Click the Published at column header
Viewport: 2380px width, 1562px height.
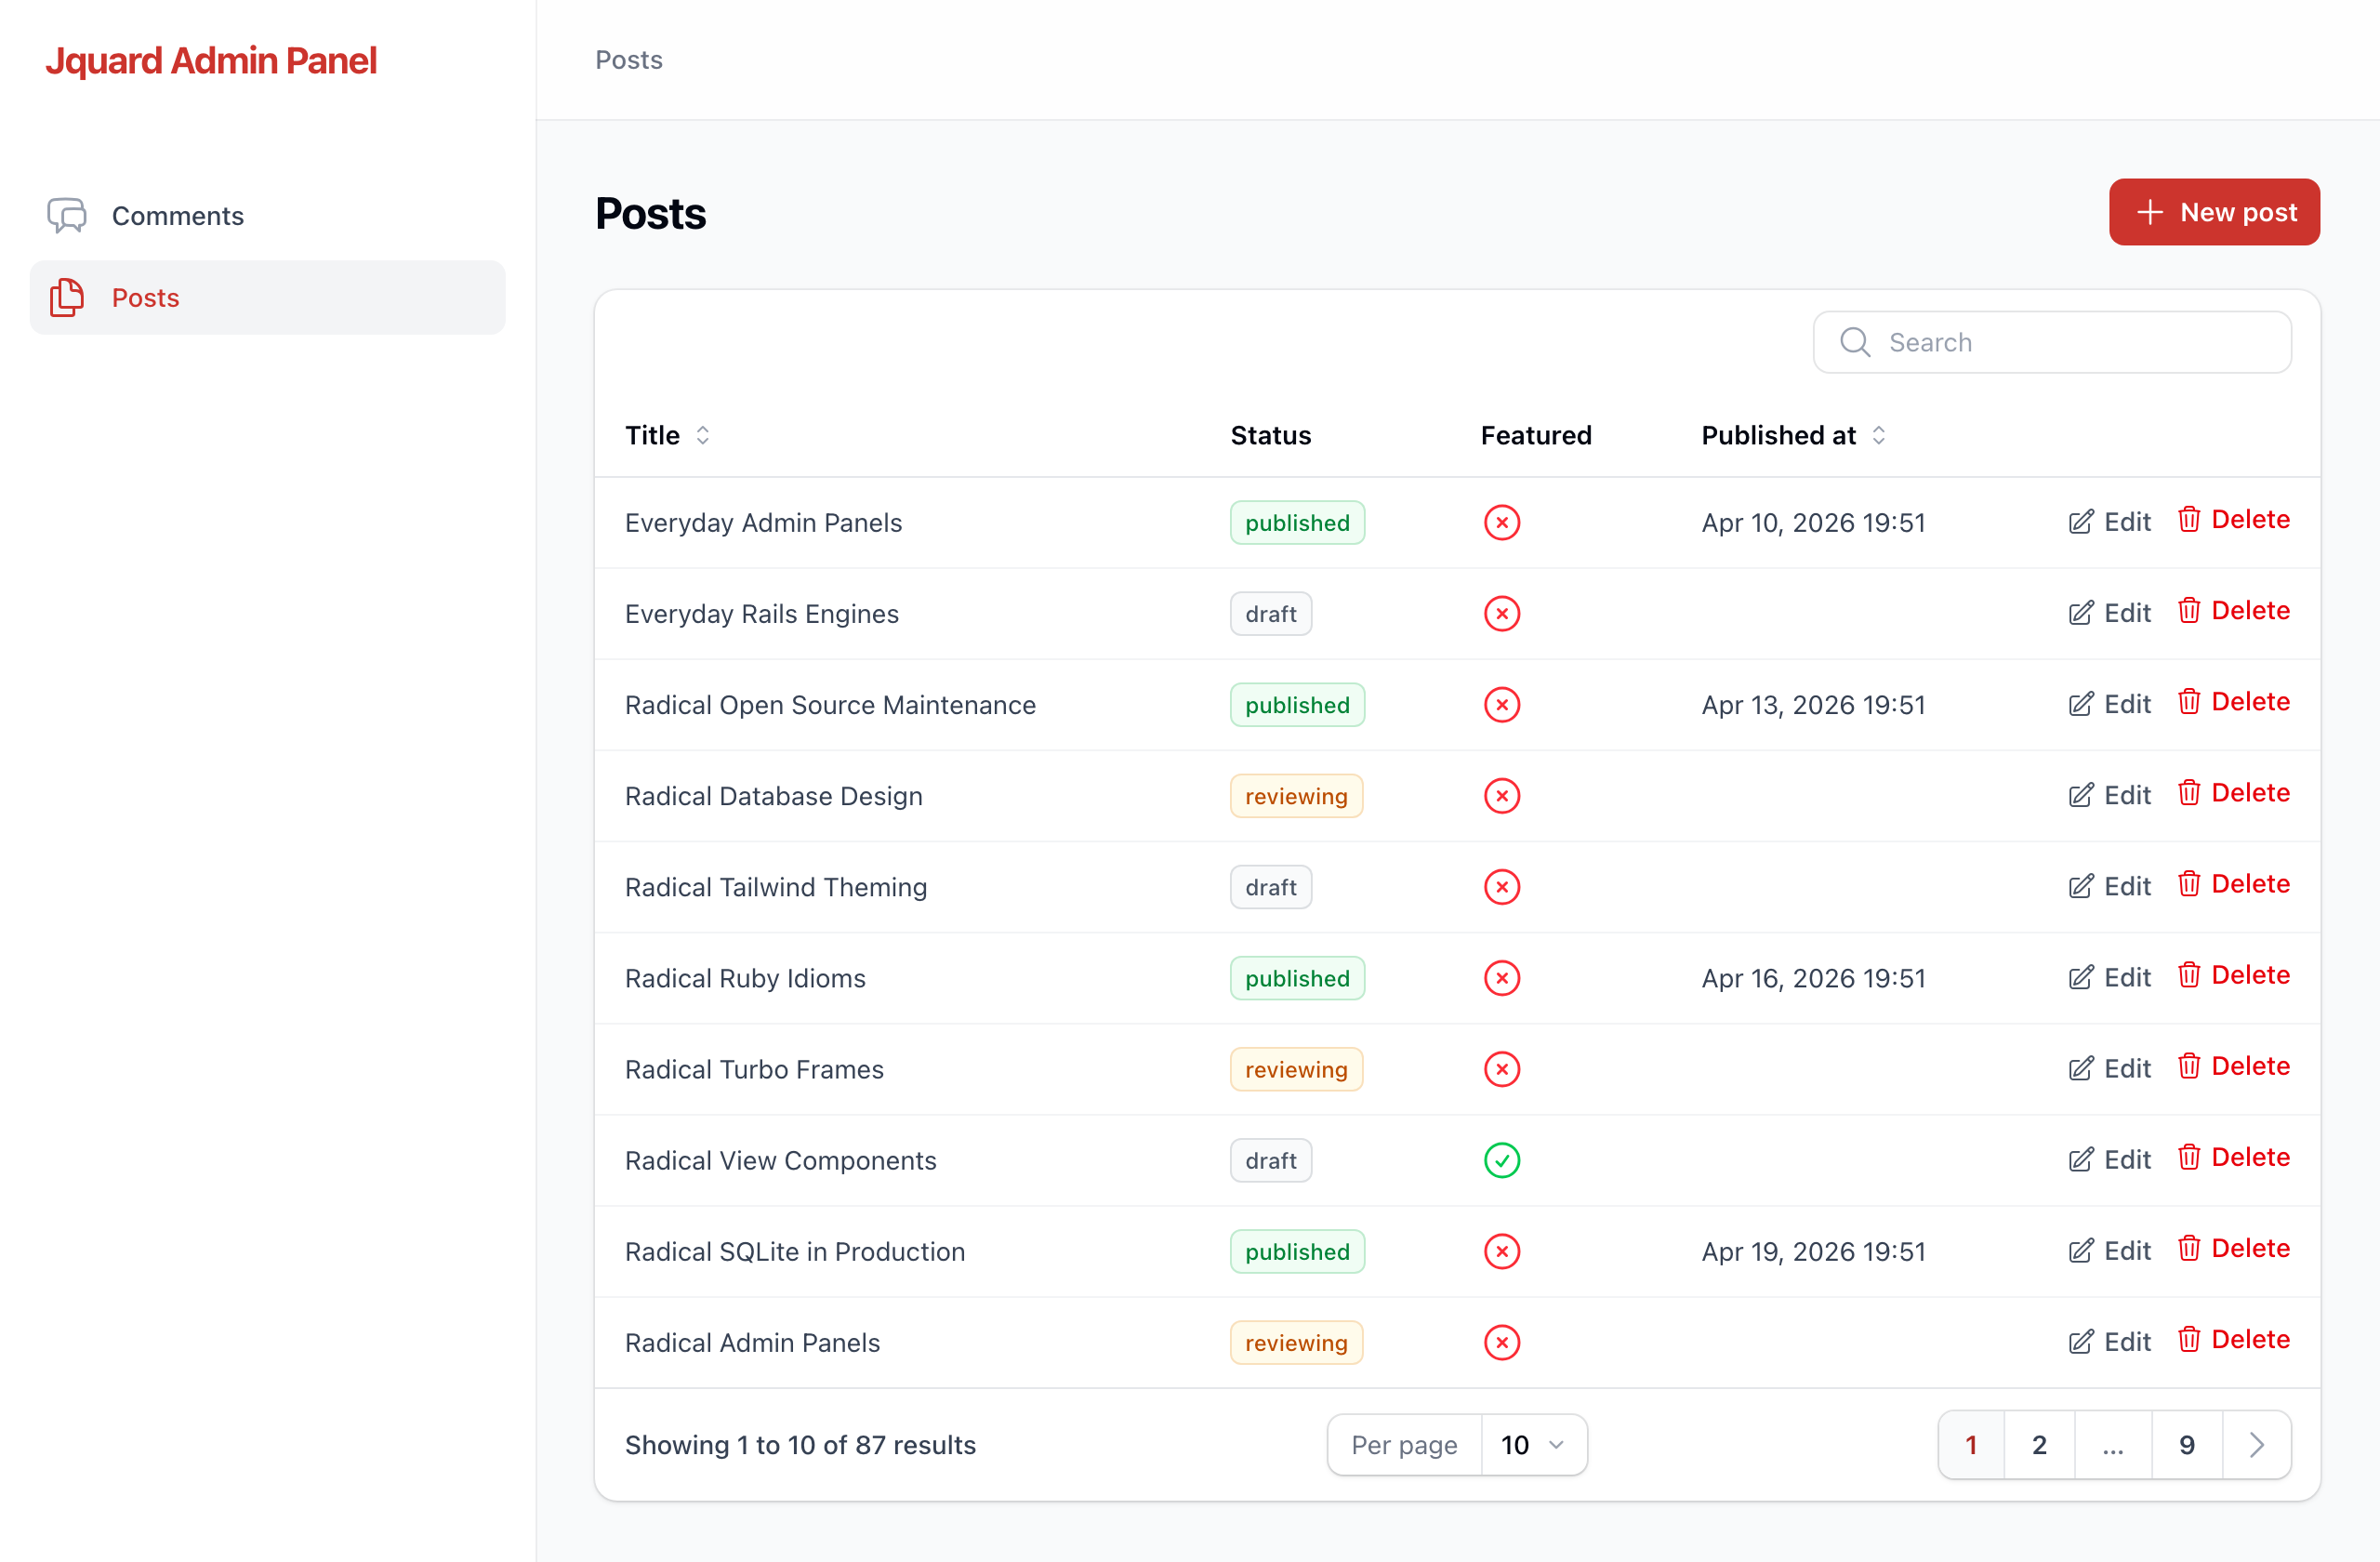click(1794, 435)
